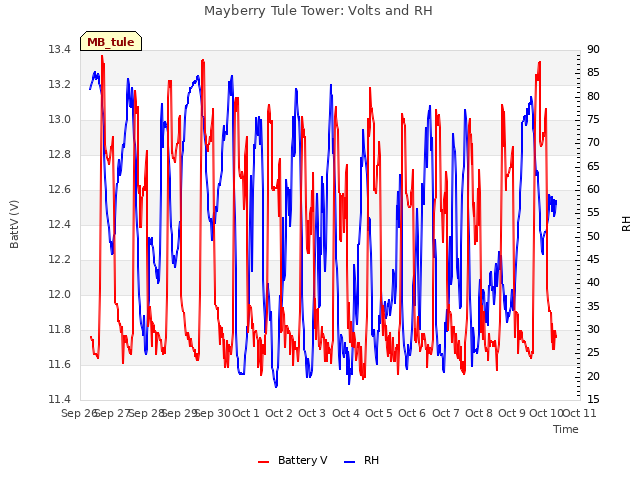
Task: Click the 'BattV (V)' left axis label
Action: coord(14,224)
